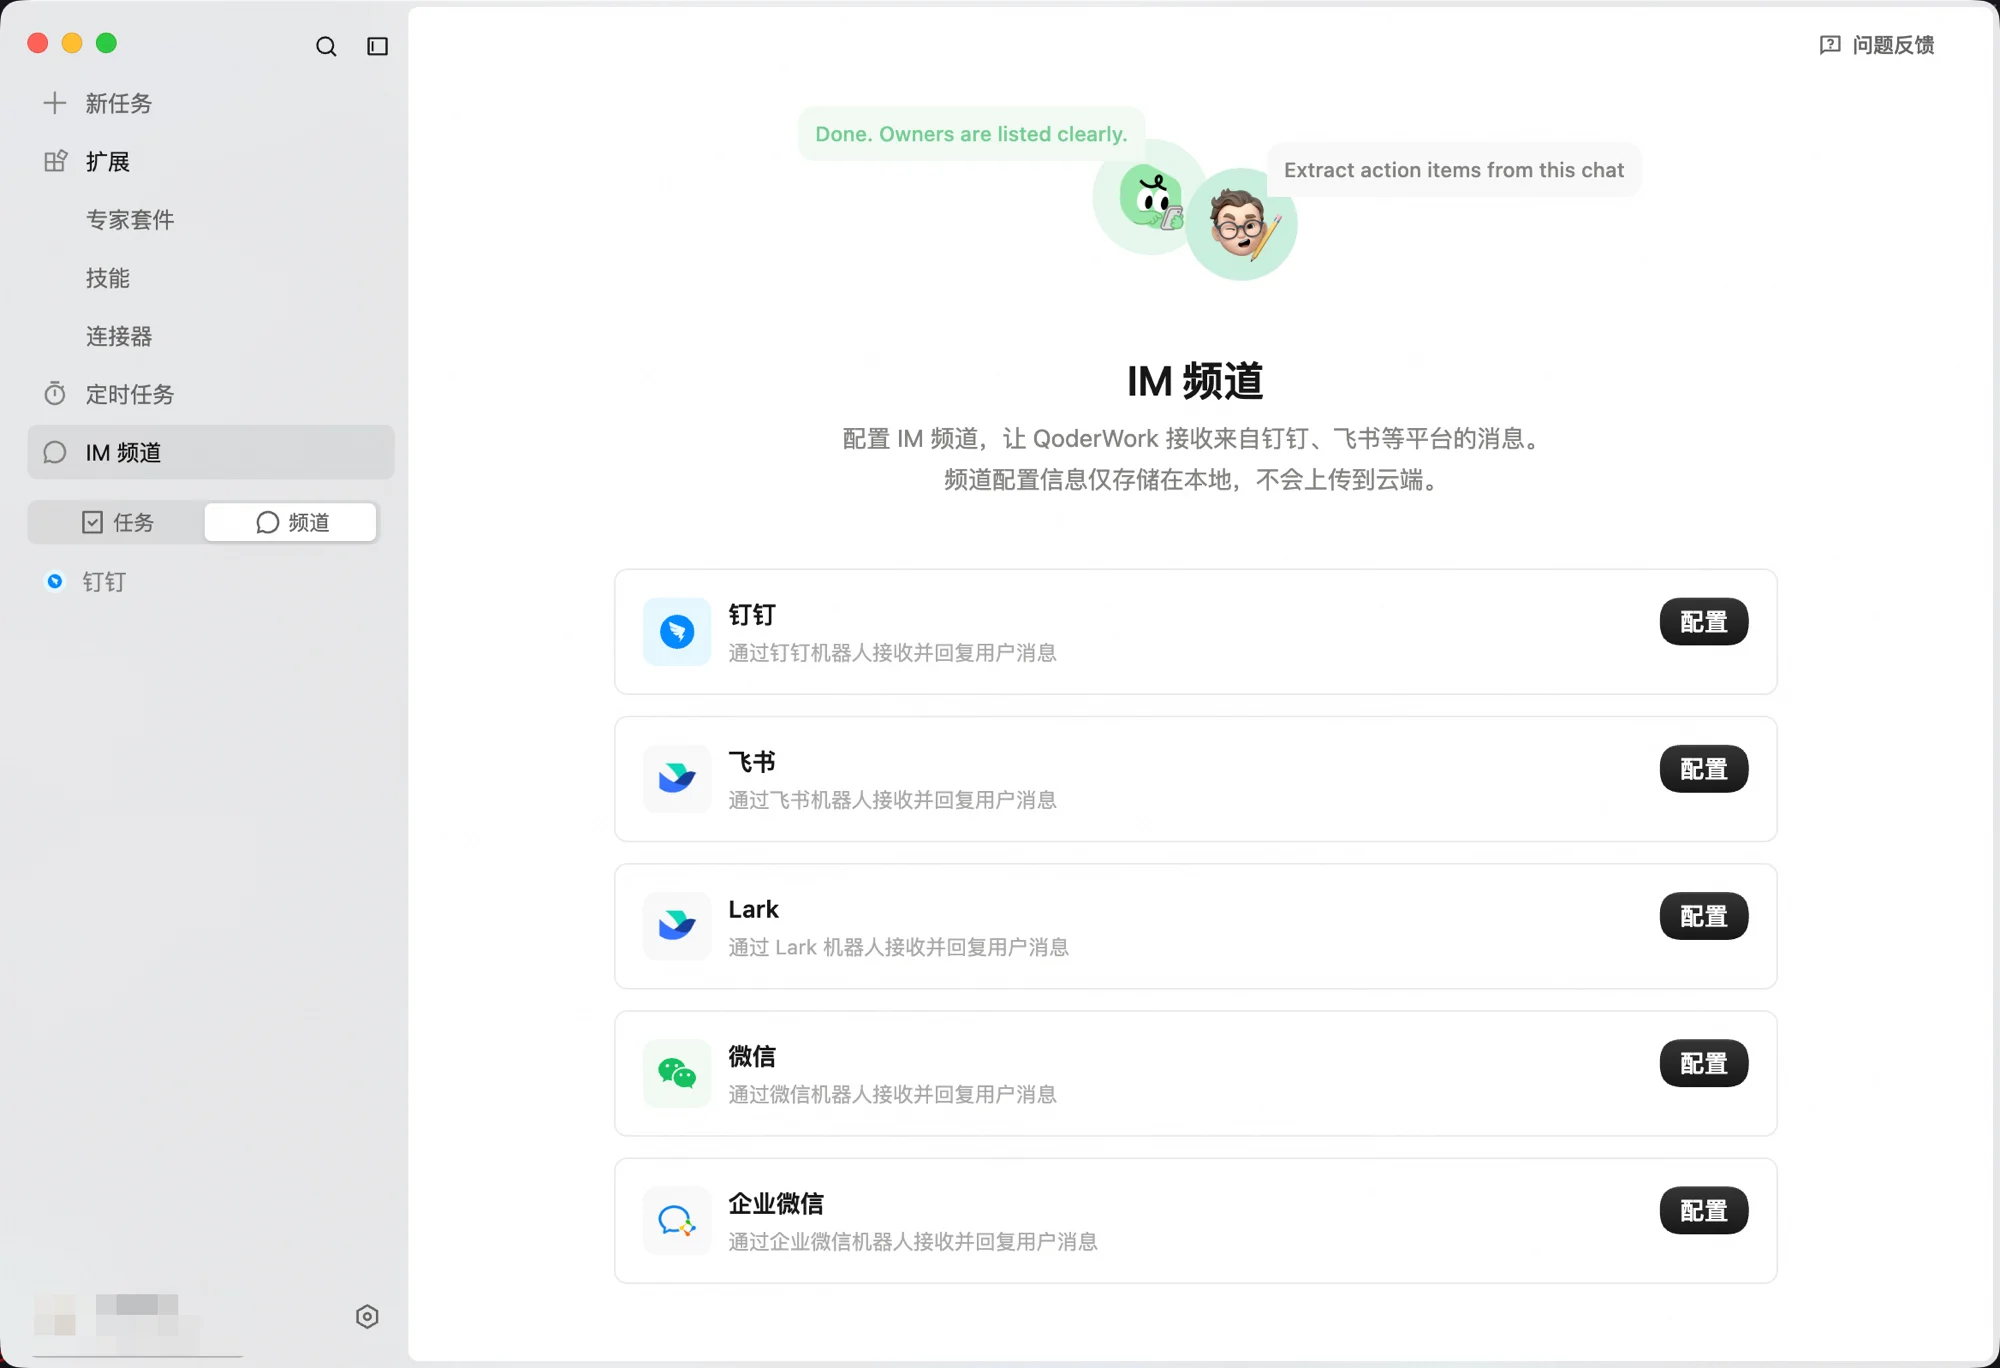Click the 通过飞书机器人接收并回复用户消息 description

pos(892,800)
